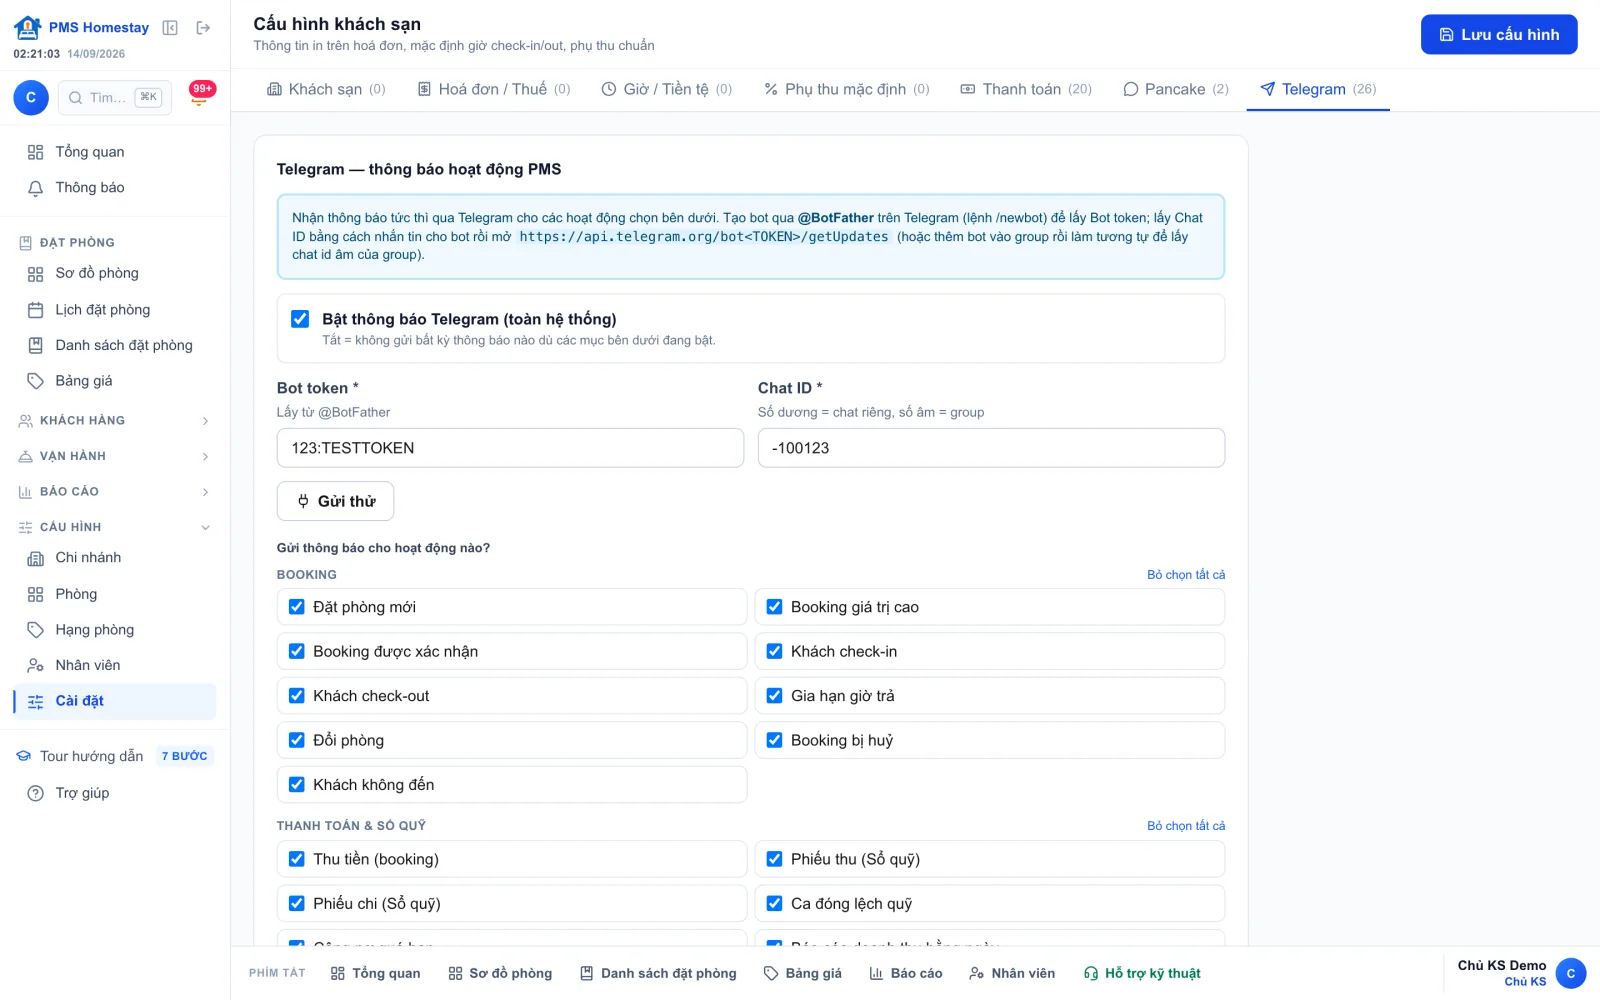Open Cài đặt in the sidebar
This screenshot has height=1000, width=1600.
[115, 701]
